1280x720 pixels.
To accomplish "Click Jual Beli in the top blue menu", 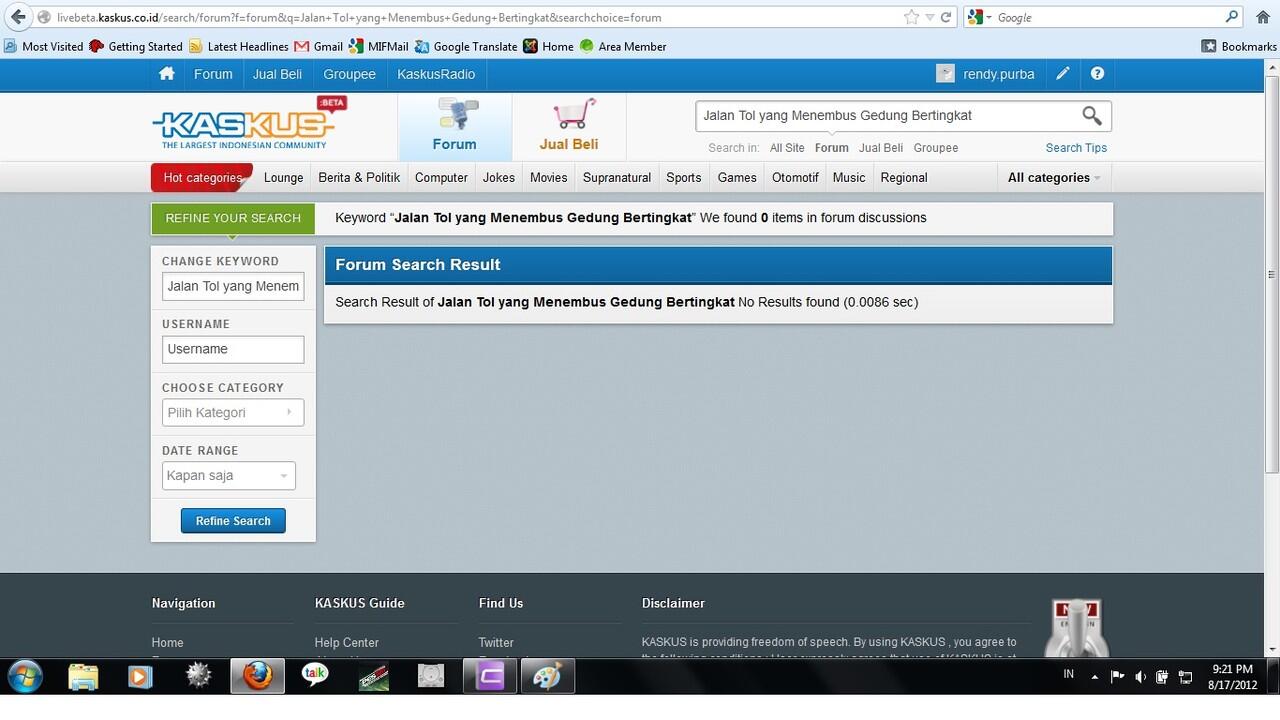I will (277, 74).
